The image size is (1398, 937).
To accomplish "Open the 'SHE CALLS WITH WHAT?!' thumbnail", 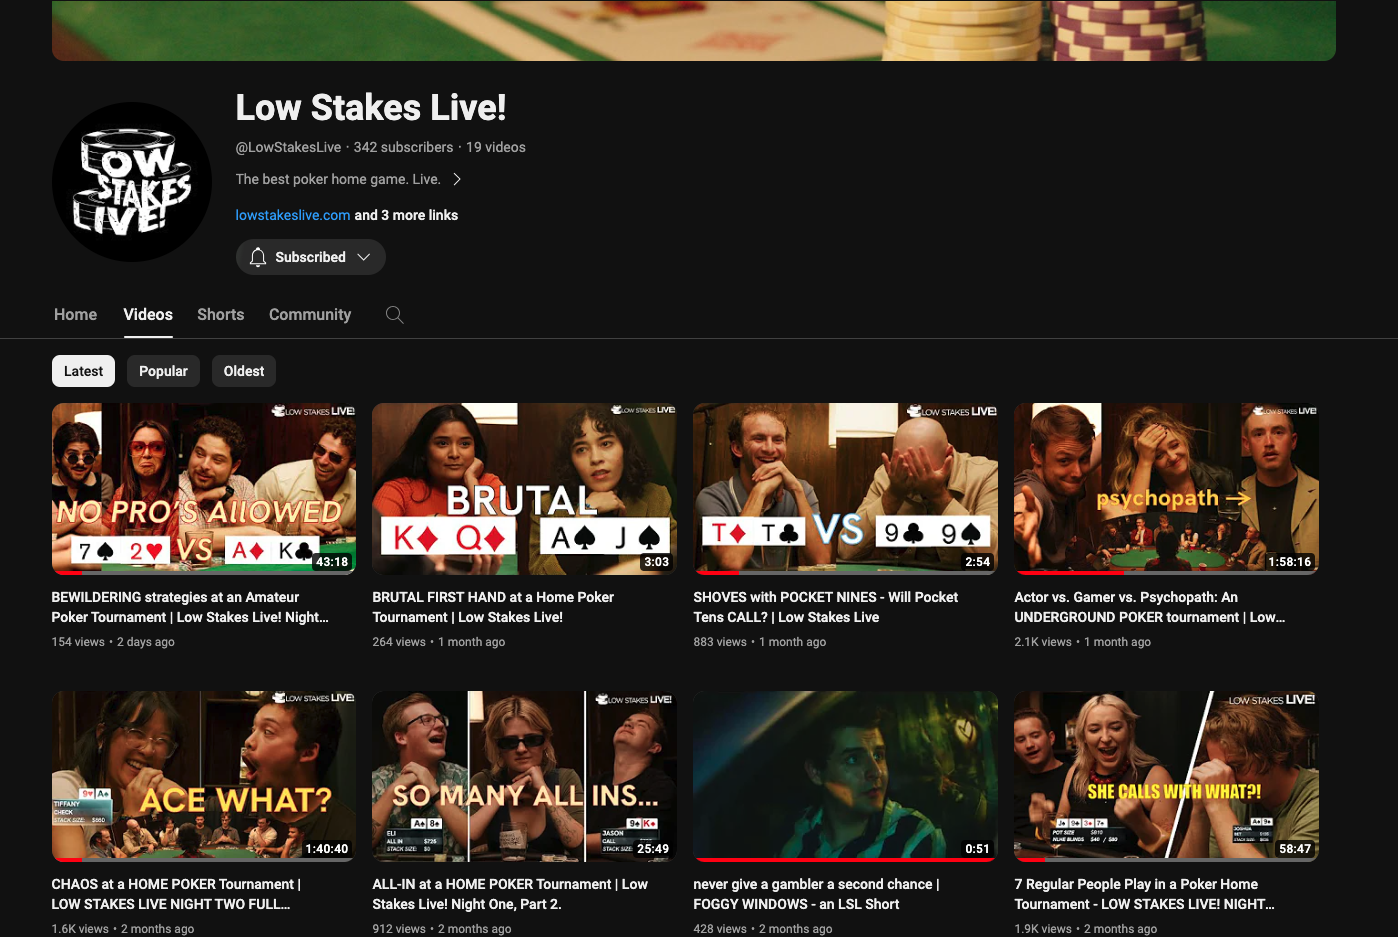I will tap(1166, 776).
